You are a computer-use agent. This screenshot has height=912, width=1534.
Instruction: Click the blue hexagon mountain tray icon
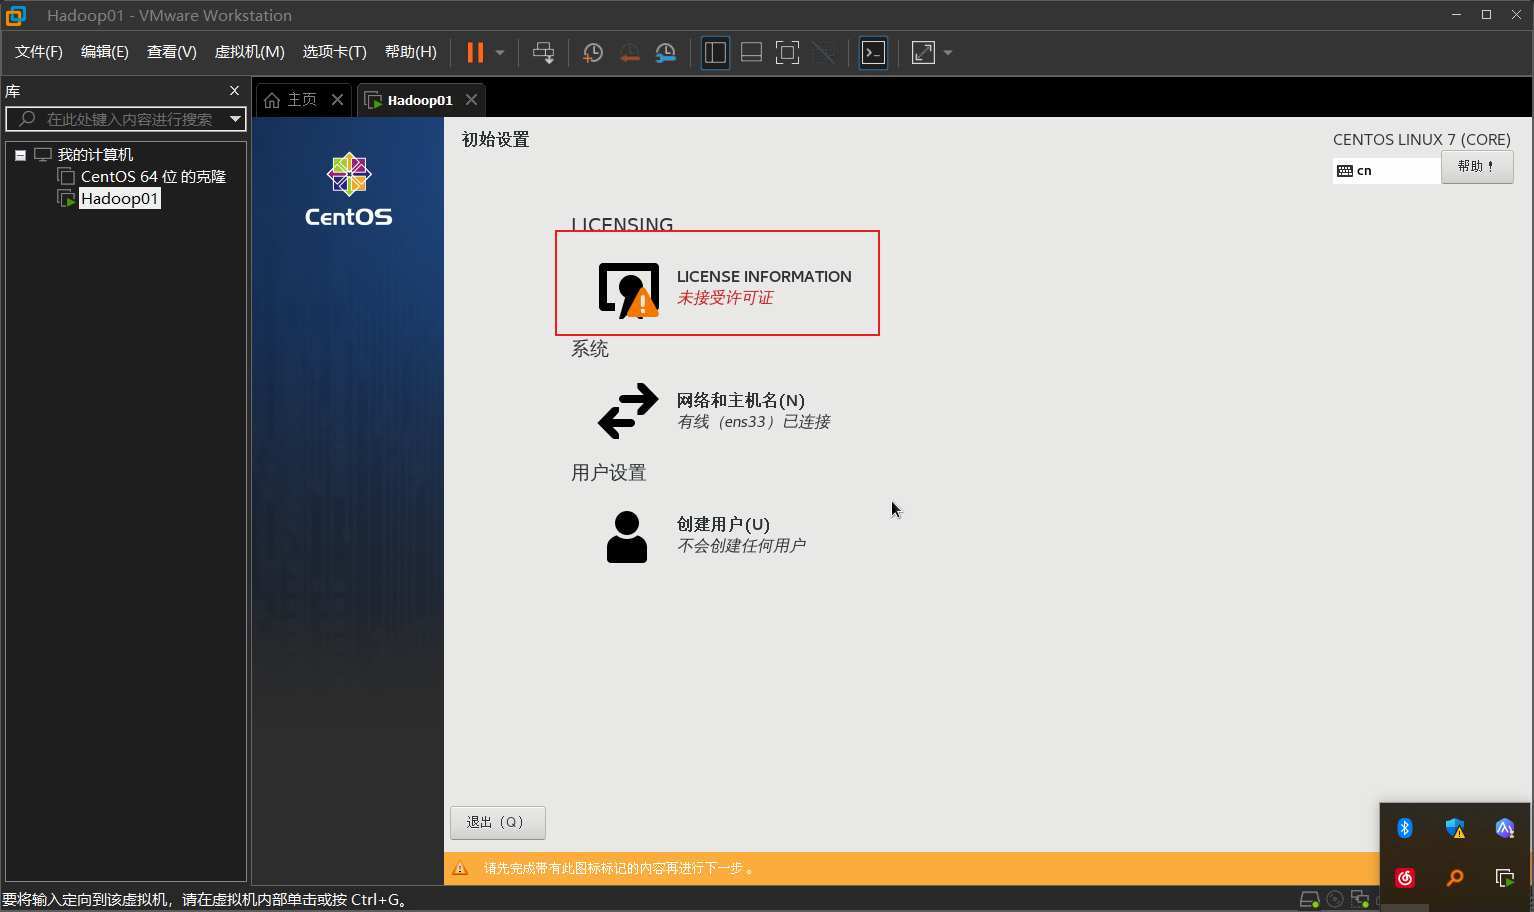1505,828
